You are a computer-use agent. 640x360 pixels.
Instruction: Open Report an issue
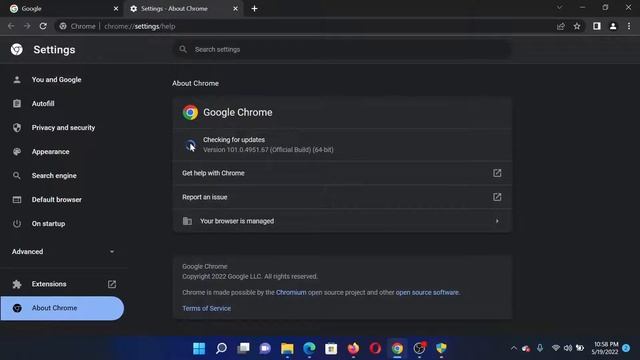(342, 197)
